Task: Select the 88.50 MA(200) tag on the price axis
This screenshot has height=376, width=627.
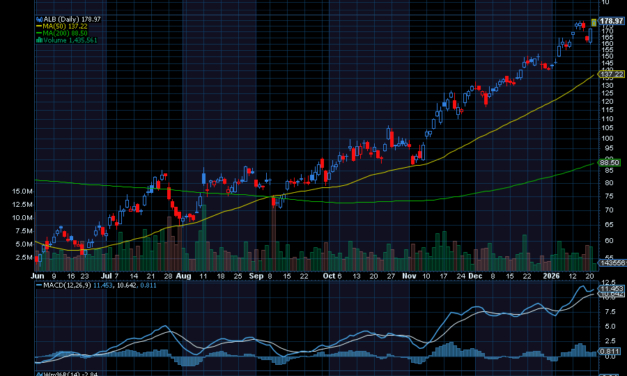Action: [x=609, y=162]
